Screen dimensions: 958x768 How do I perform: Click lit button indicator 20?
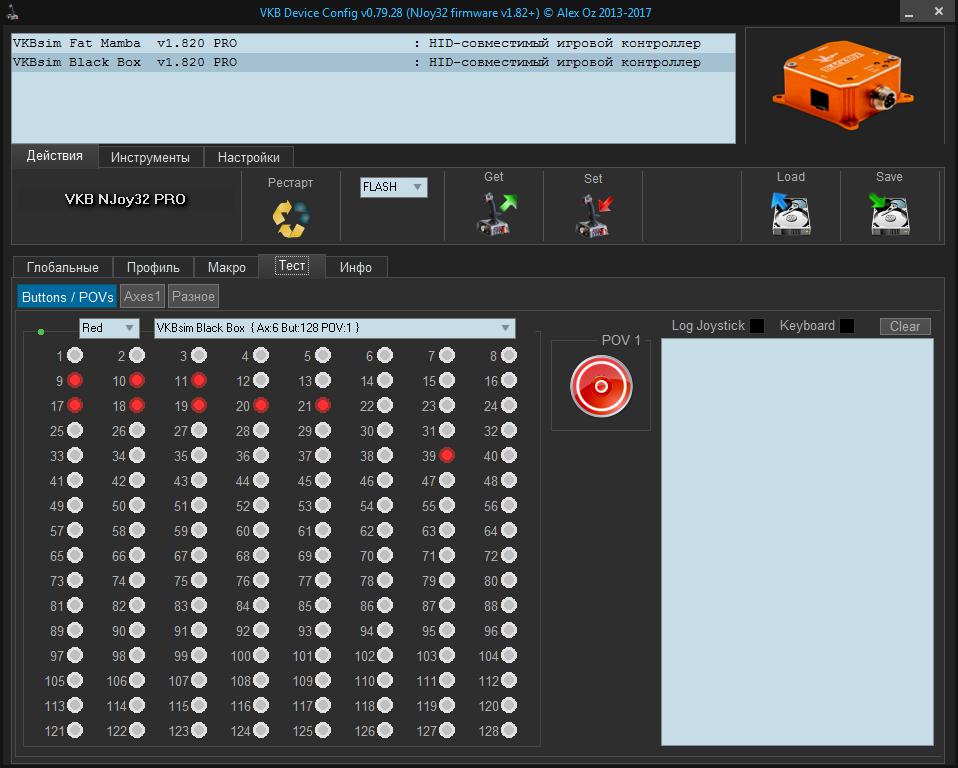261,405
